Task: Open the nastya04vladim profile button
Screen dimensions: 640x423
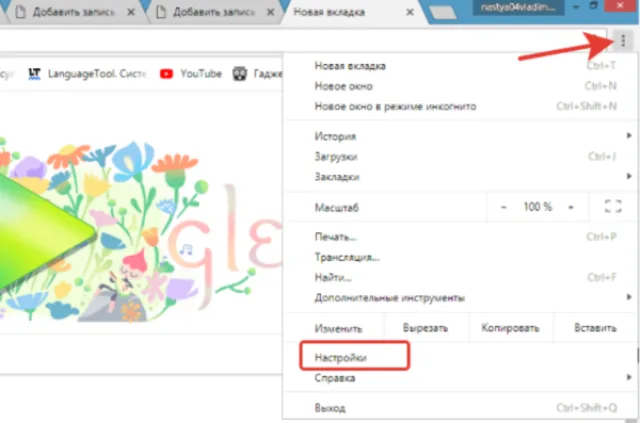Action: [x=518, y=7]
